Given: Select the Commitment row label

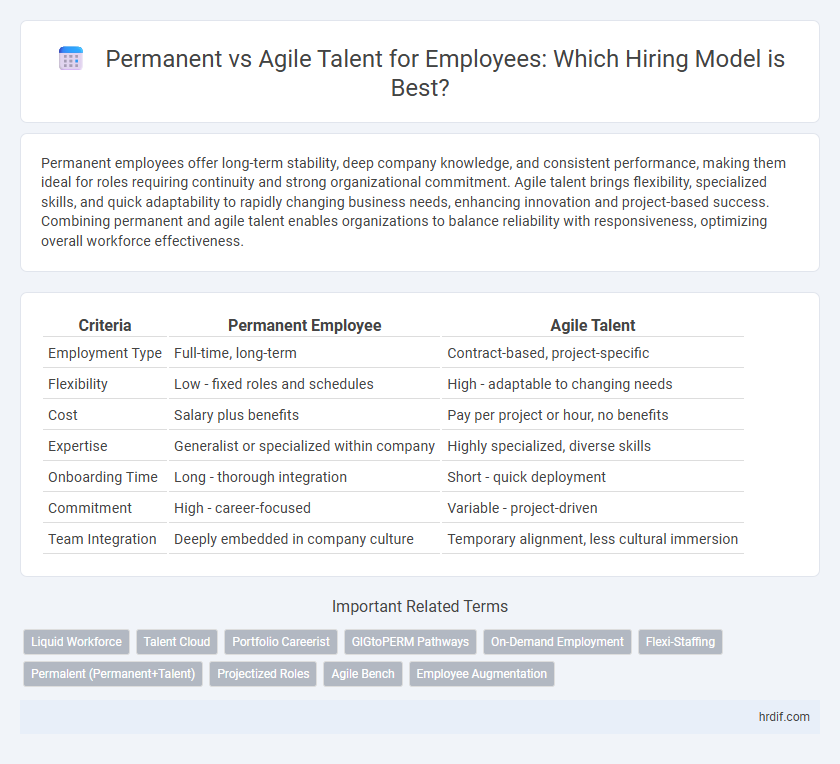Looking at the screenshot, I should [105, 508].
